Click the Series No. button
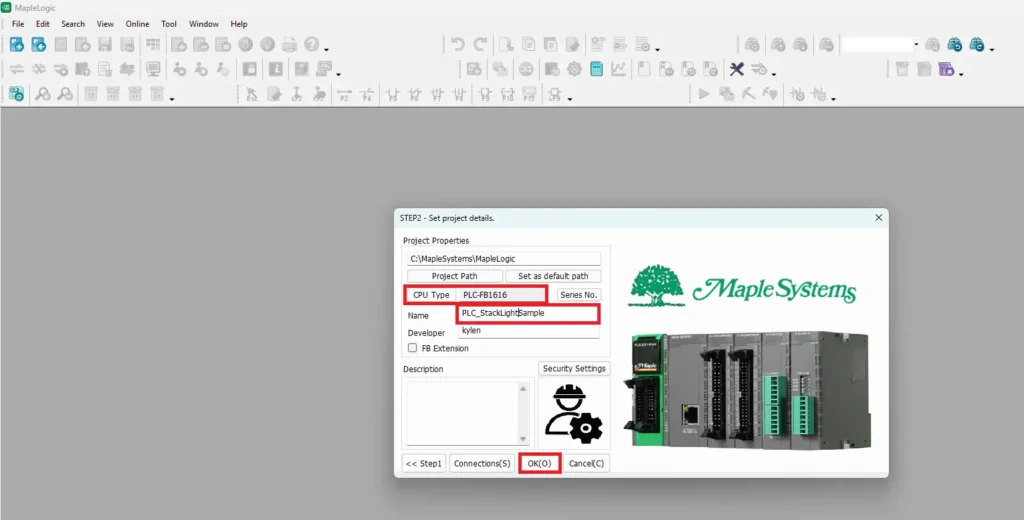1024x520 pixels. [x=579, y=295]
